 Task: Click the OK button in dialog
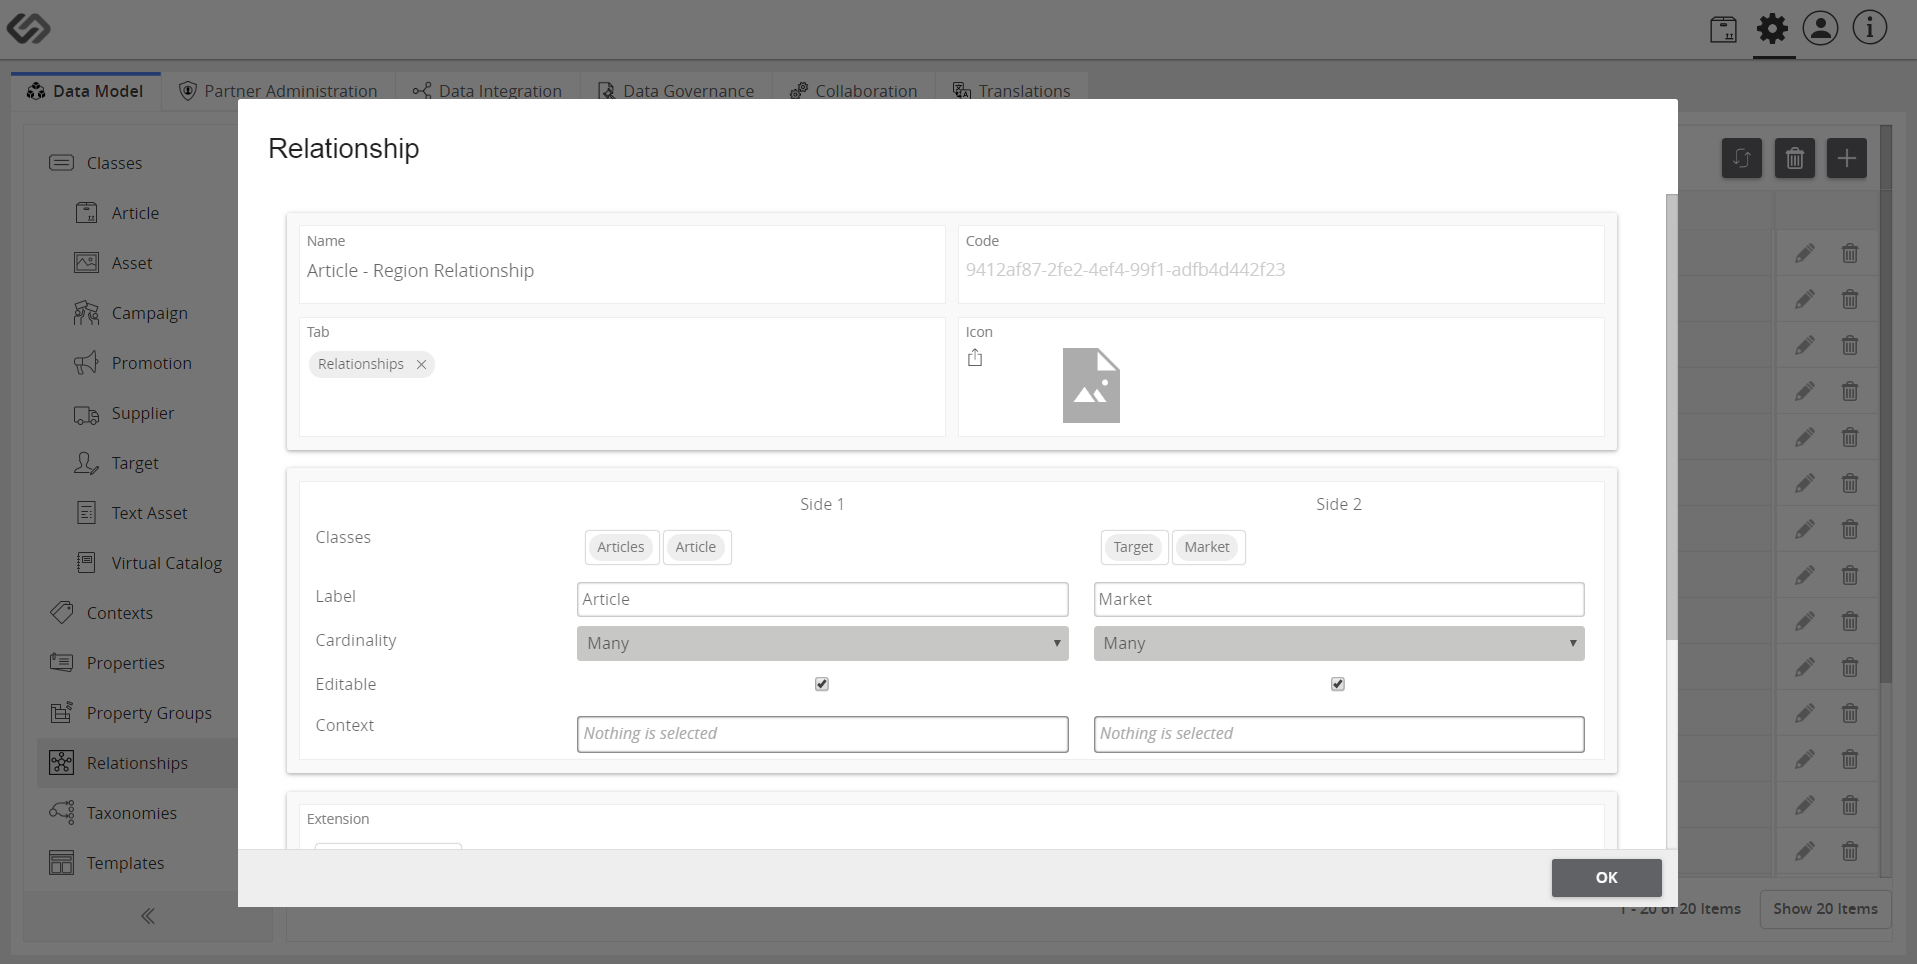coord(1606,877)
